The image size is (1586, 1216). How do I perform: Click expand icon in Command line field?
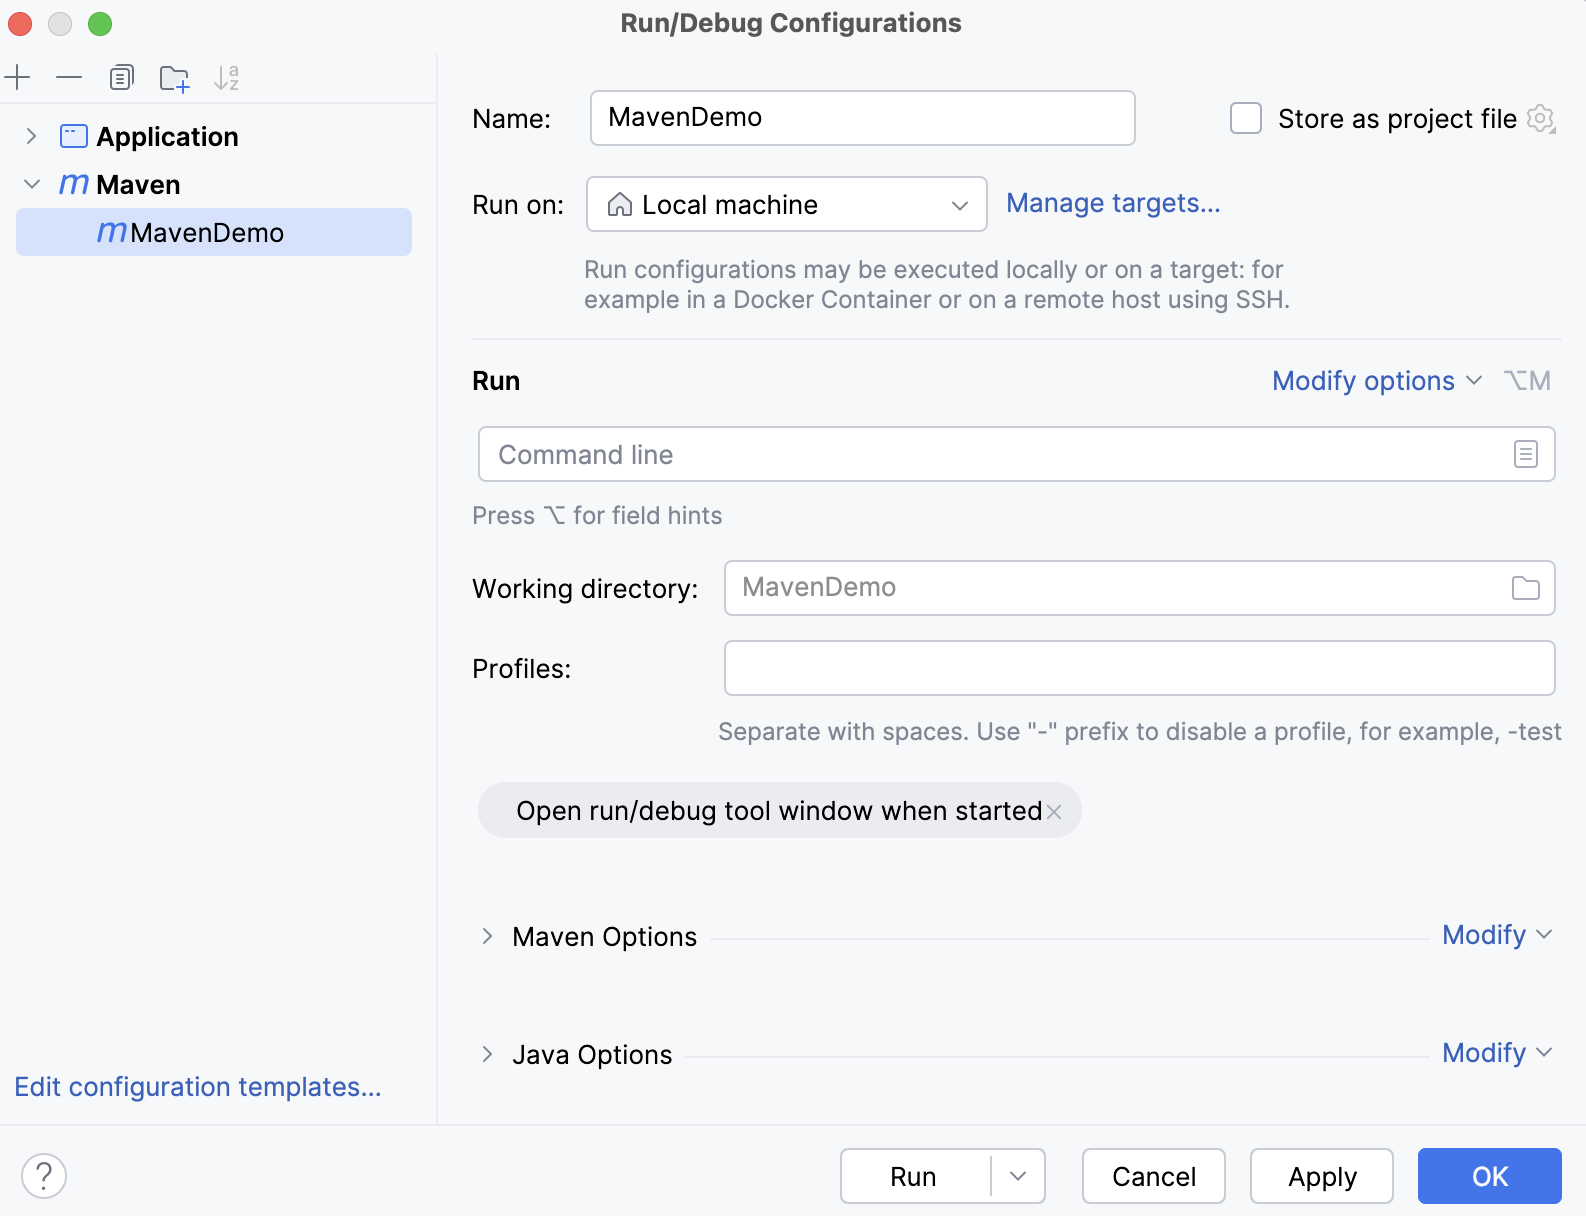click(1525, 454)
